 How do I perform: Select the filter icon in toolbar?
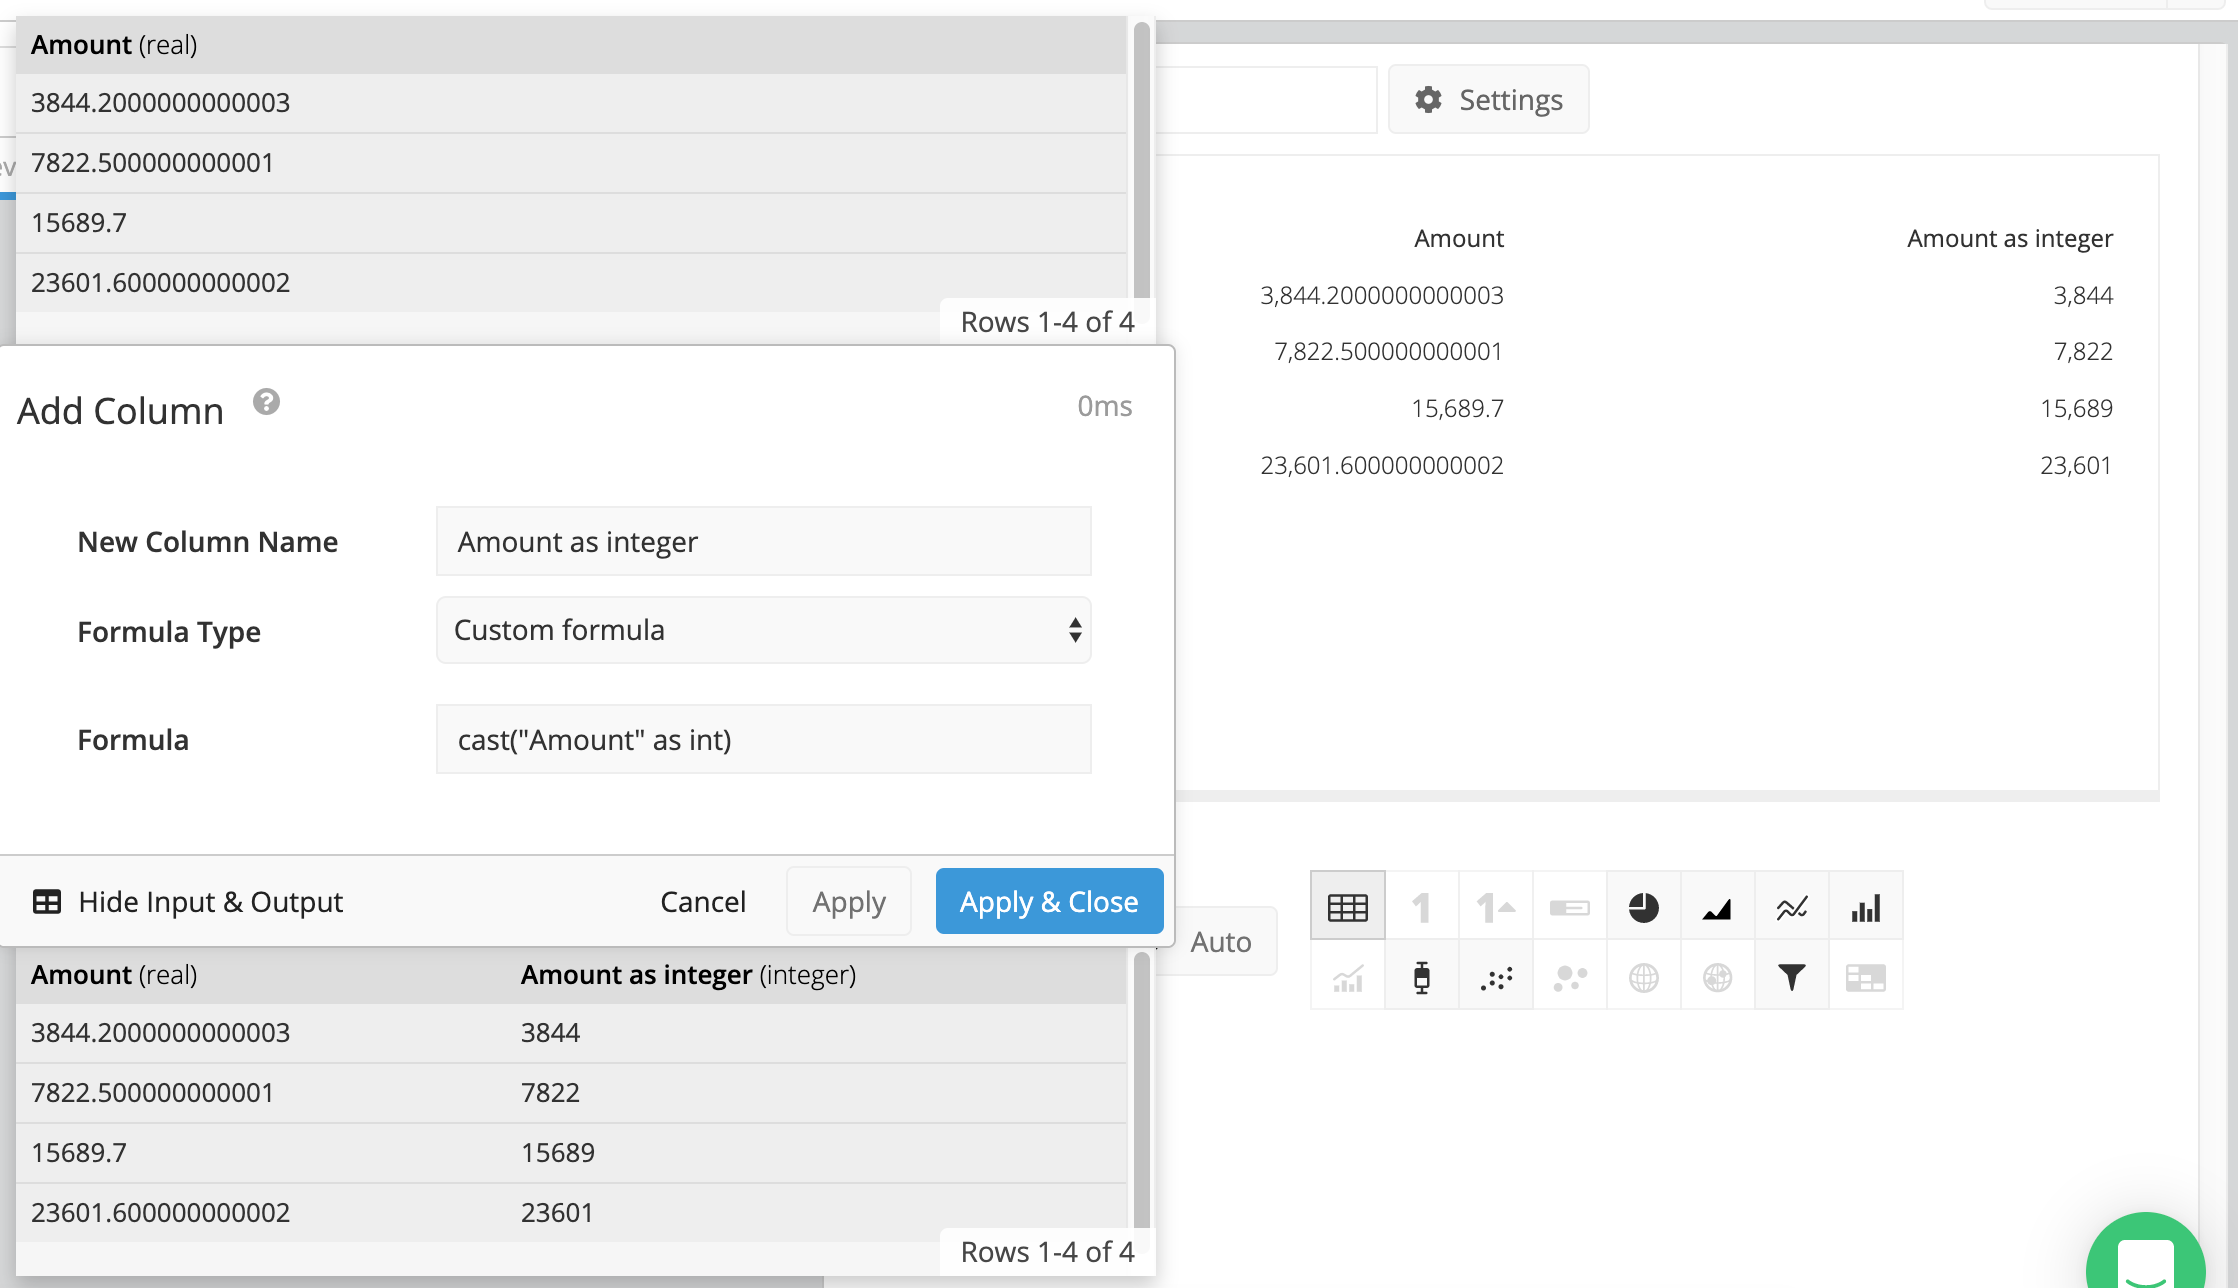1791,979
